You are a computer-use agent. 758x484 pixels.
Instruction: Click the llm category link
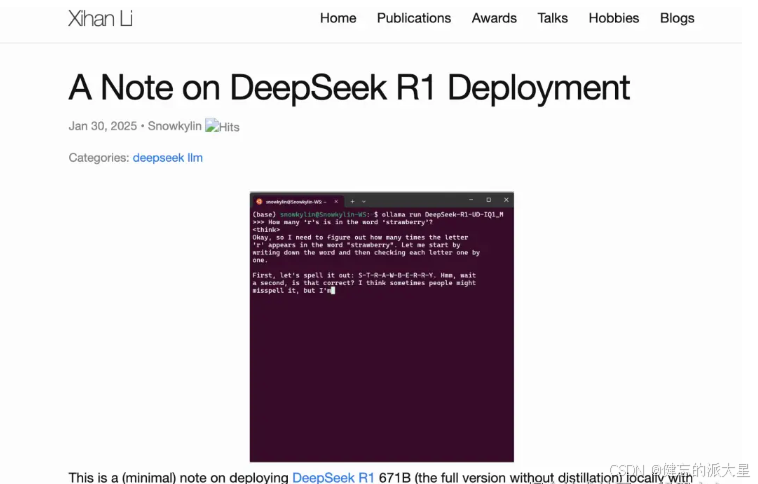click(195, 158)
